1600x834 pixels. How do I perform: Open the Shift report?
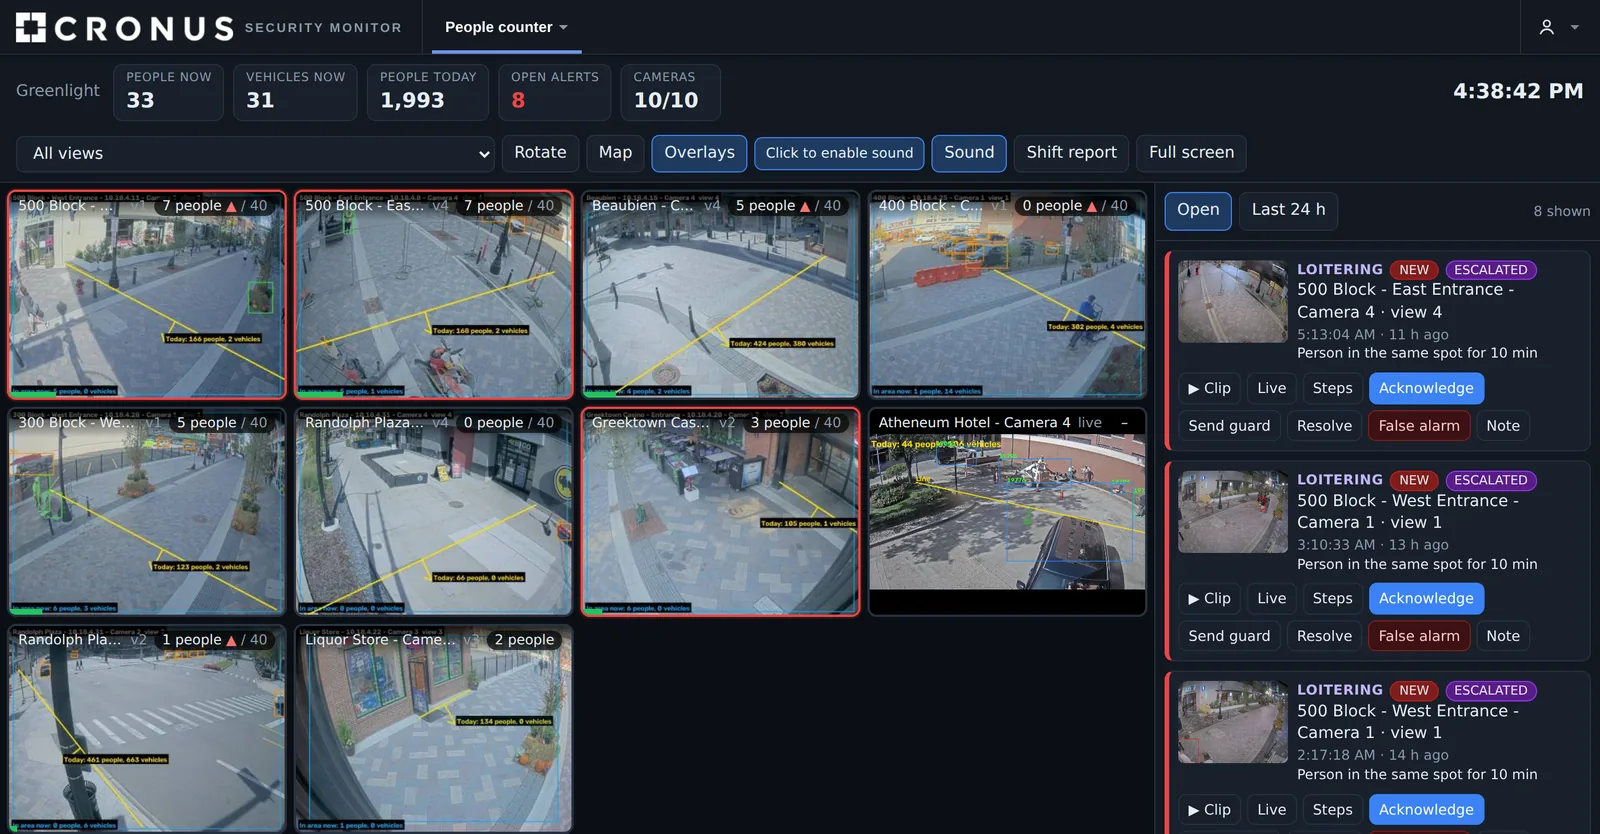1071,153
